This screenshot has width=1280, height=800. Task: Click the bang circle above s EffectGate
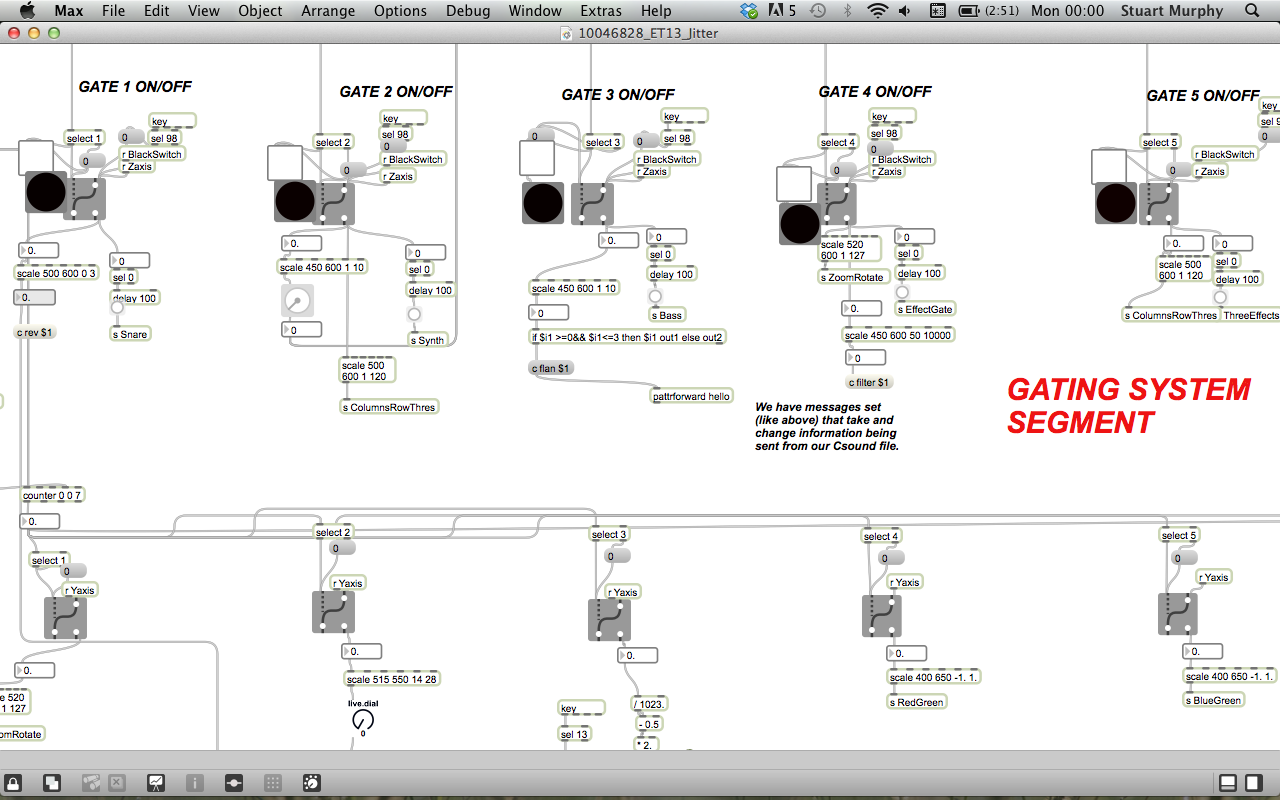coord(902,292)
